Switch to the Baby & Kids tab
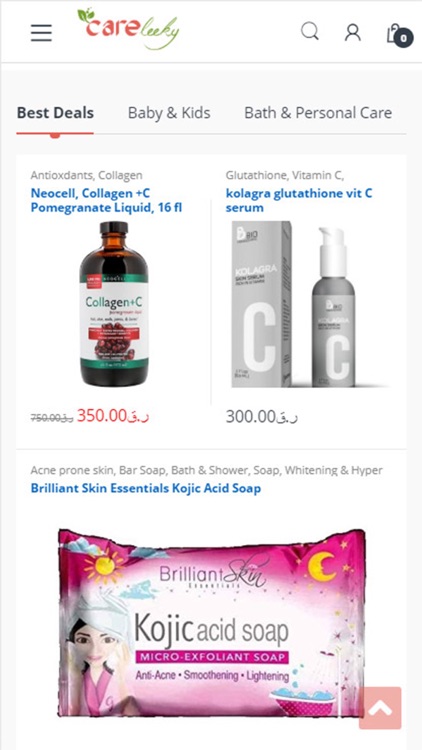The image size is (422, 750). (x=169, y=113)
